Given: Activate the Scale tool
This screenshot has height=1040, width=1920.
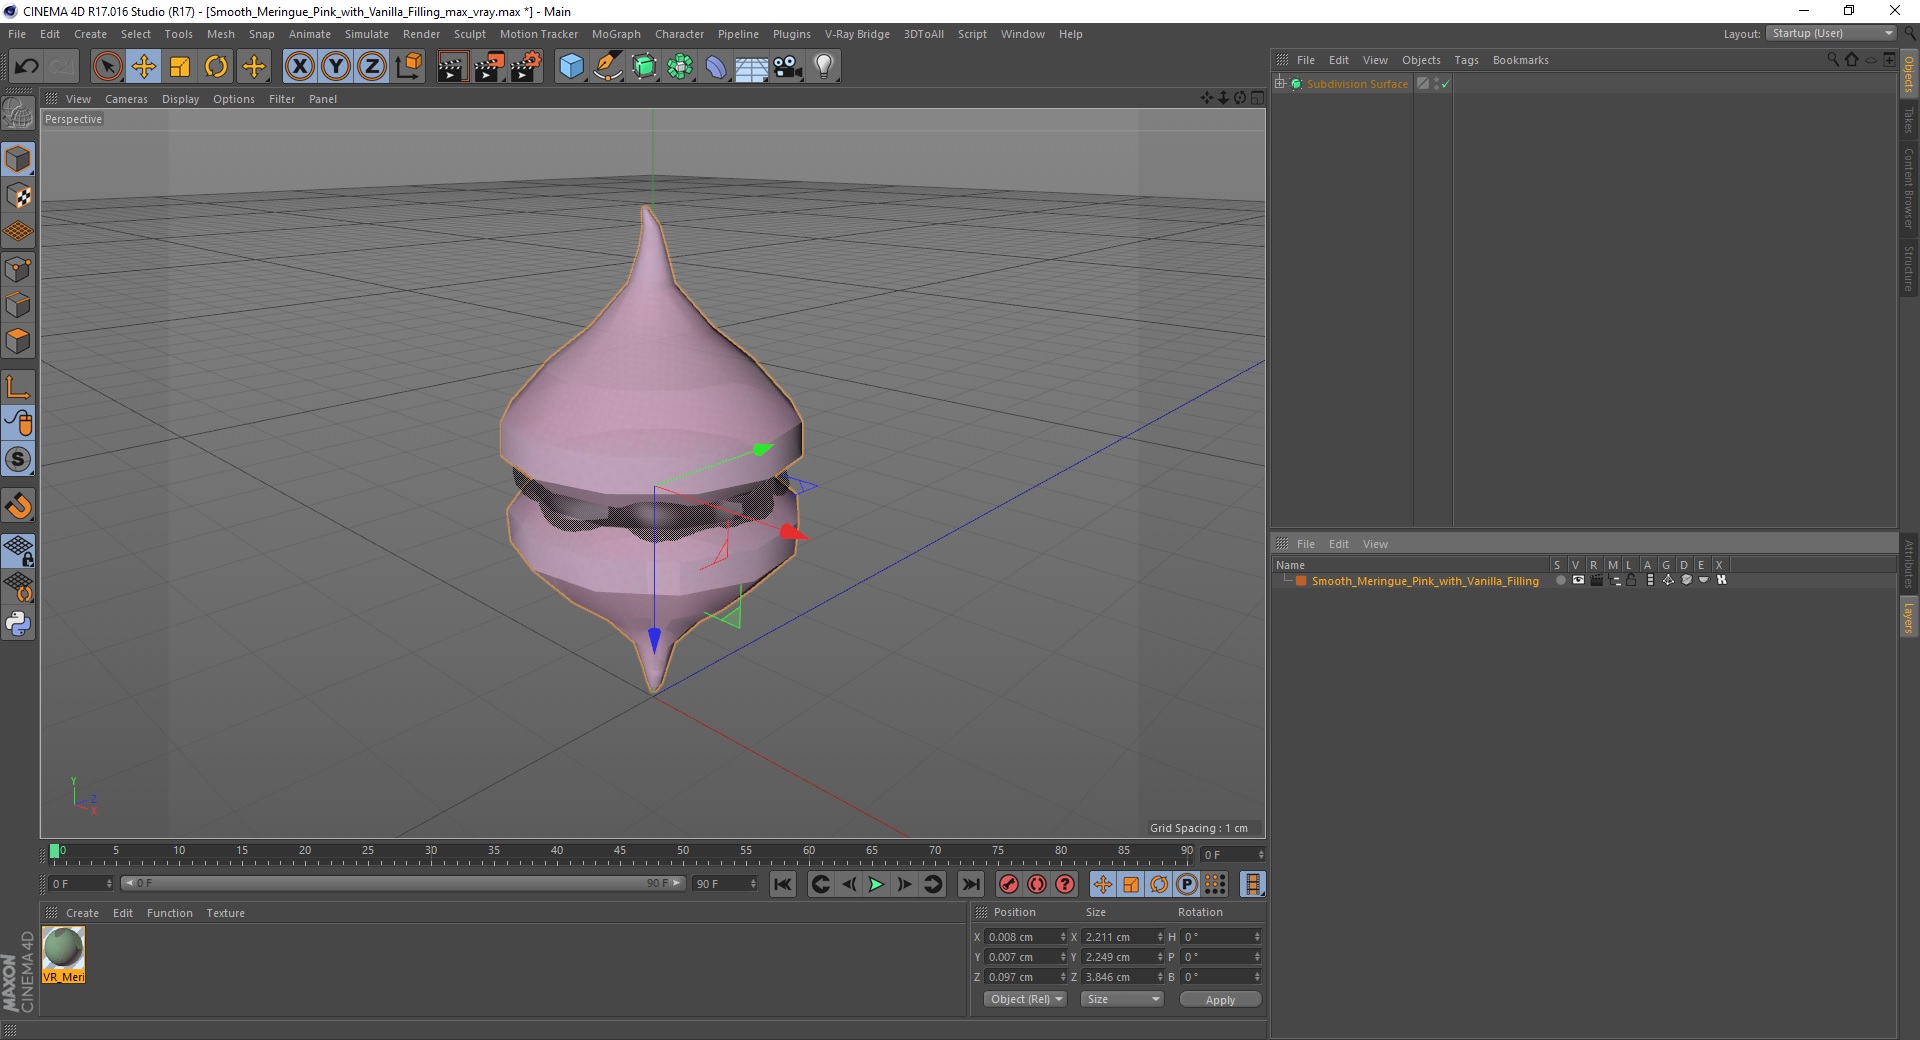Looking at the screenshot, I should pos(180,67).
